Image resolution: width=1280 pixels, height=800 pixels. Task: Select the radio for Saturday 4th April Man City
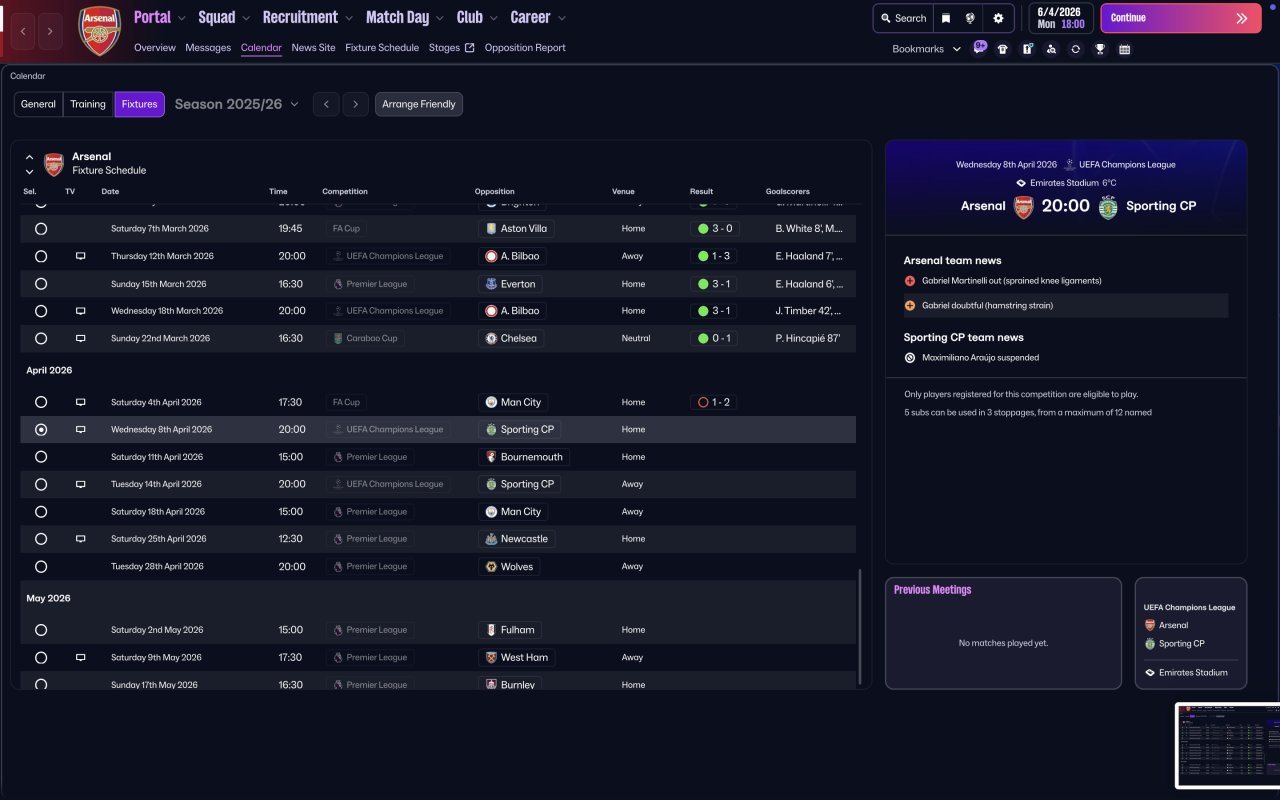[41, 402]
